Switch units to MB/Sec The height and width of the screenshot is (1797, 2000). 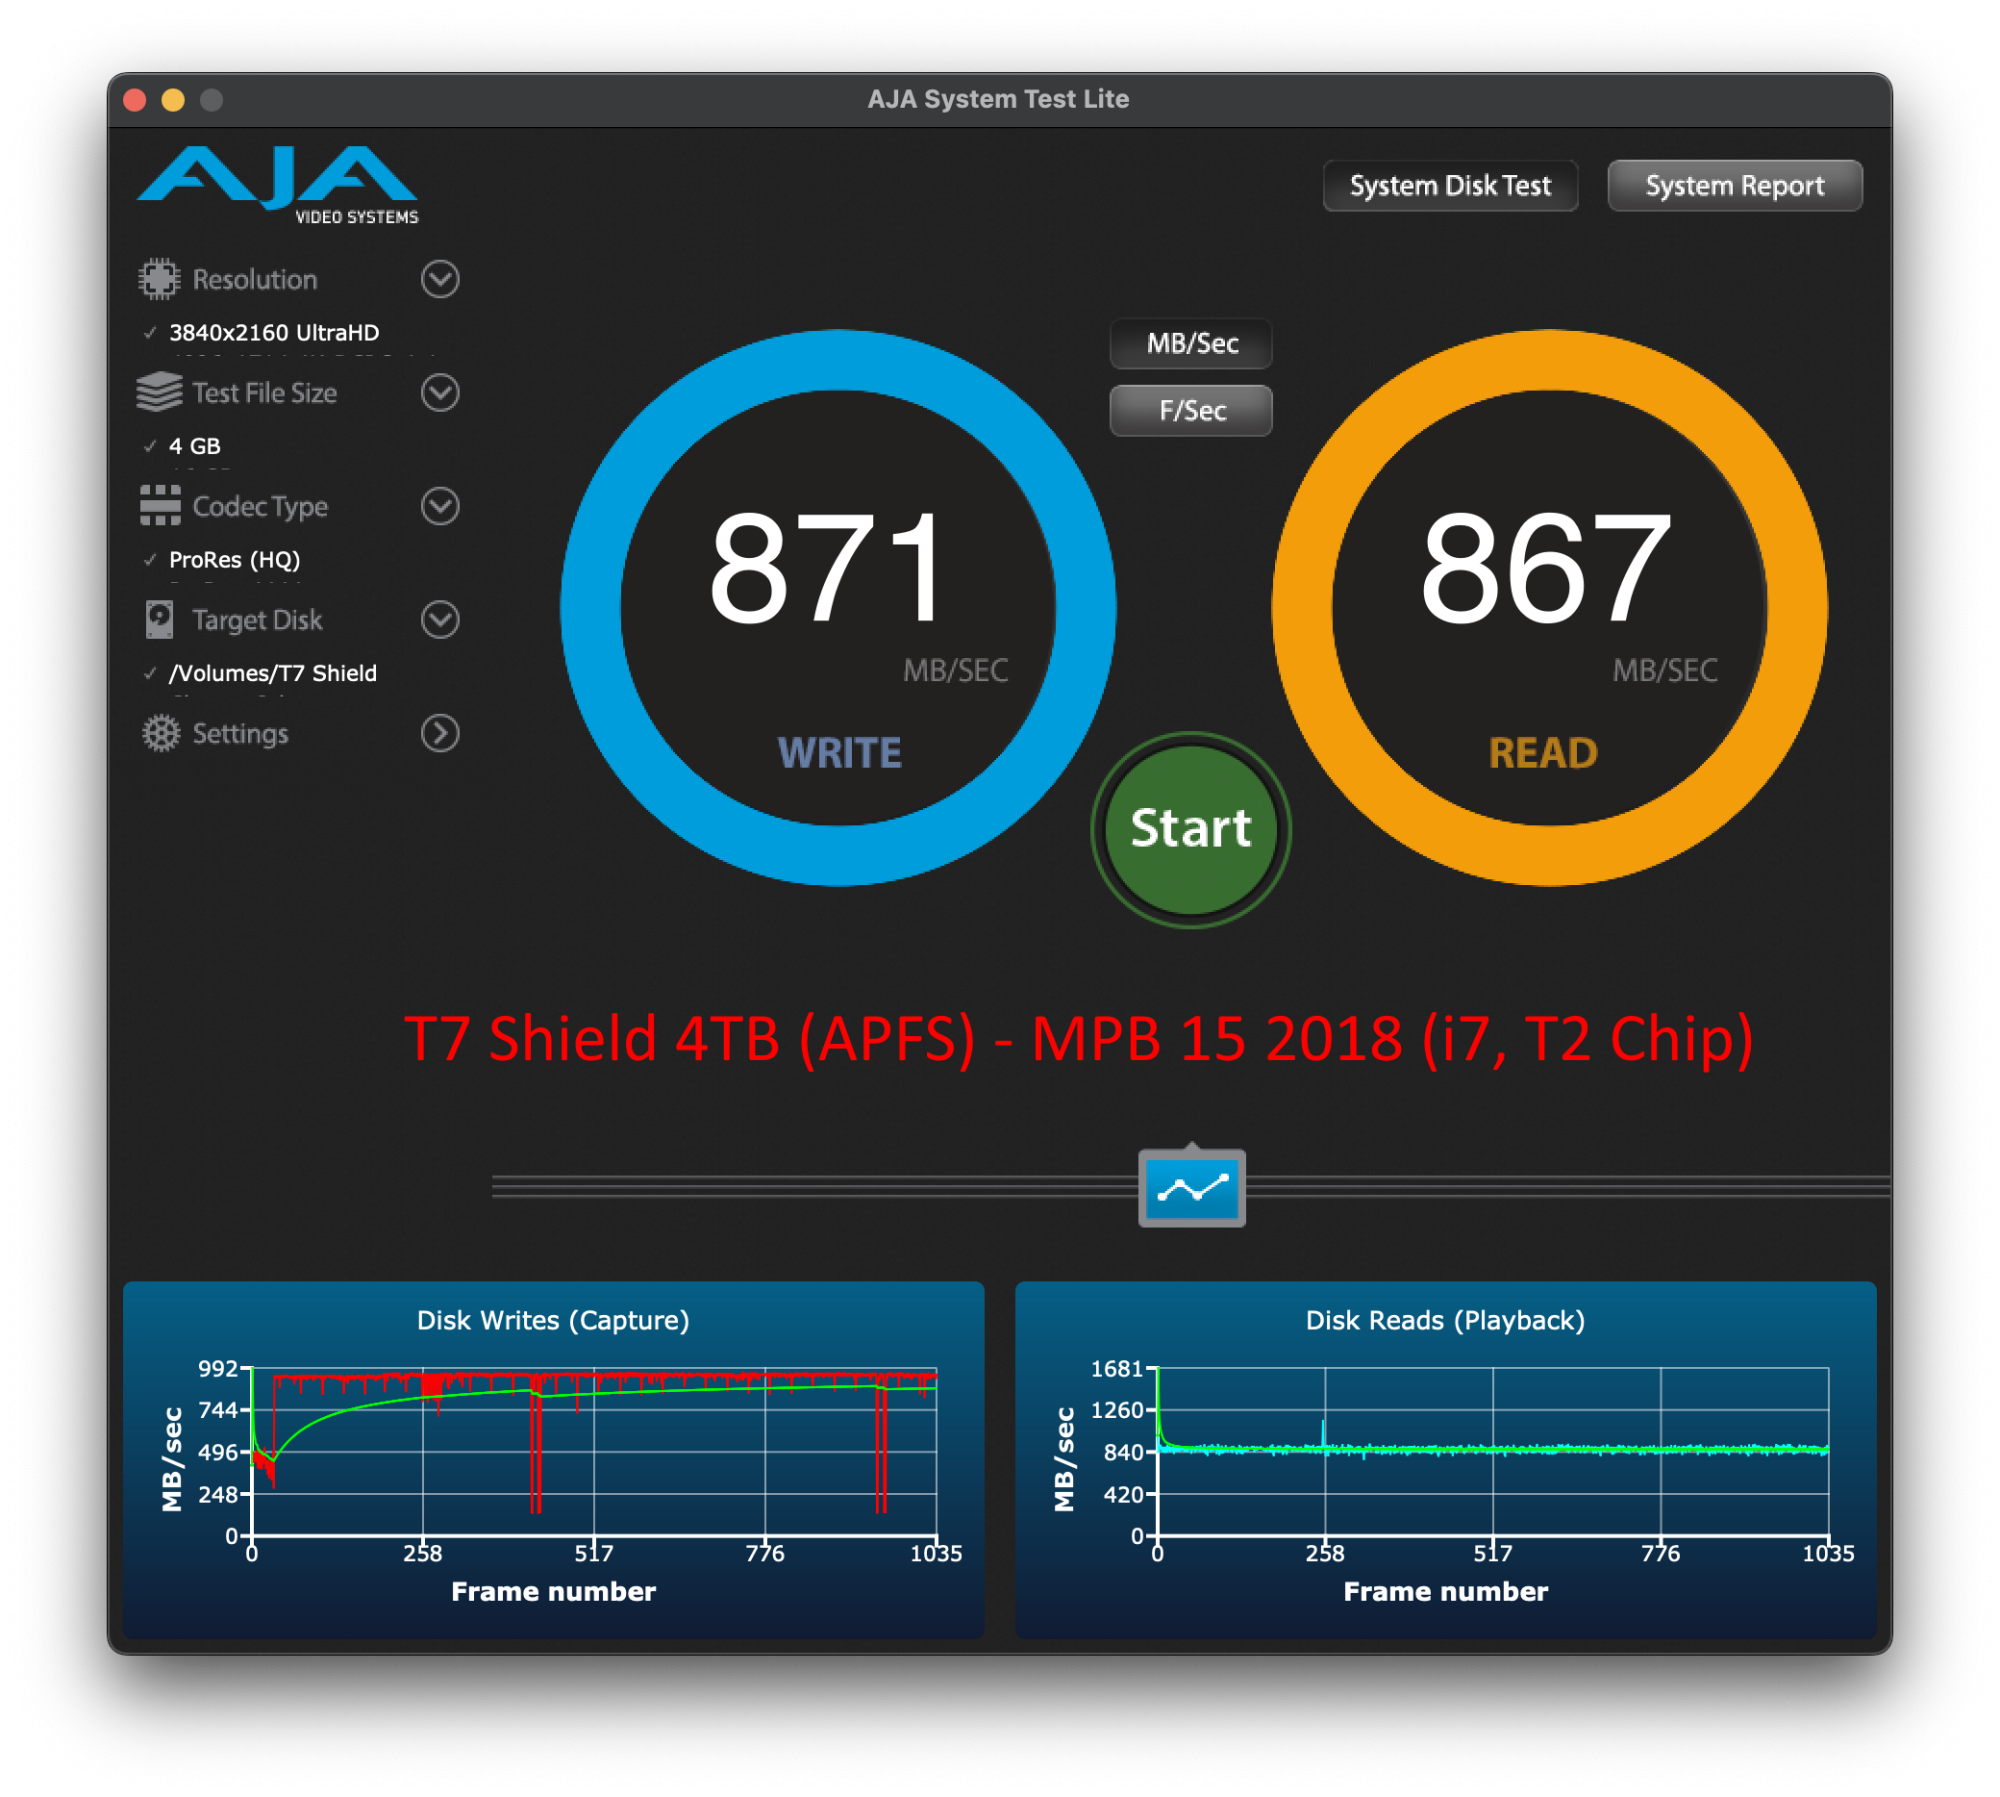[1191, 344]
